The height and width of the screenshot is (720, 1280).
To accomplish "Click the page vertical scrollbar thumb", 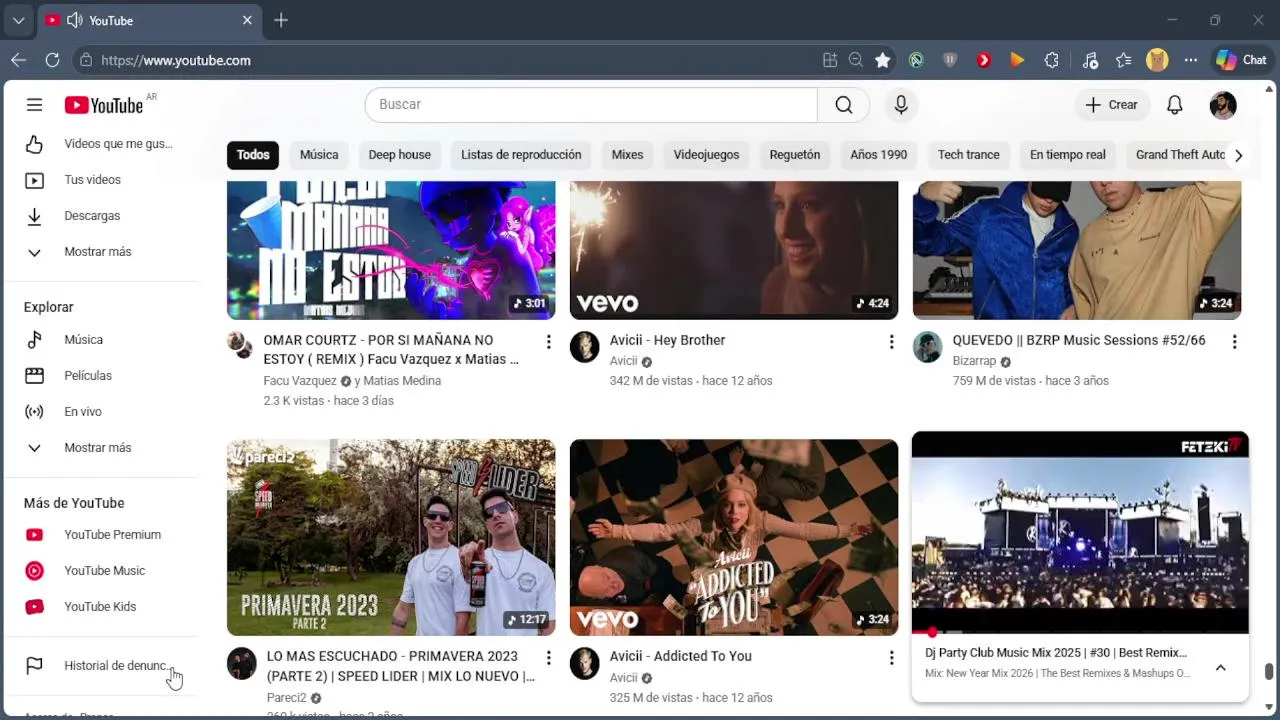I will [x=1270, y=671].
